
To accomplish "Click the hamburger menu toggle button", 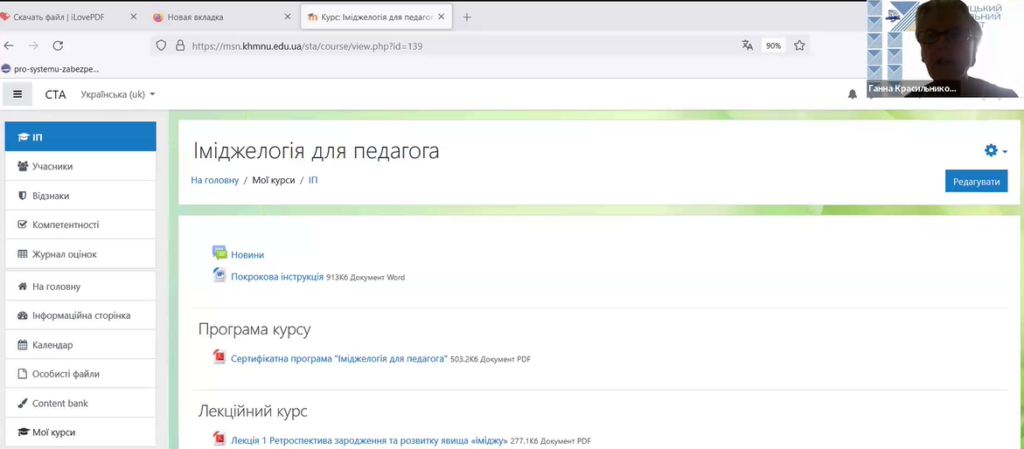I will pyautogui.click(x=17, y=94).
